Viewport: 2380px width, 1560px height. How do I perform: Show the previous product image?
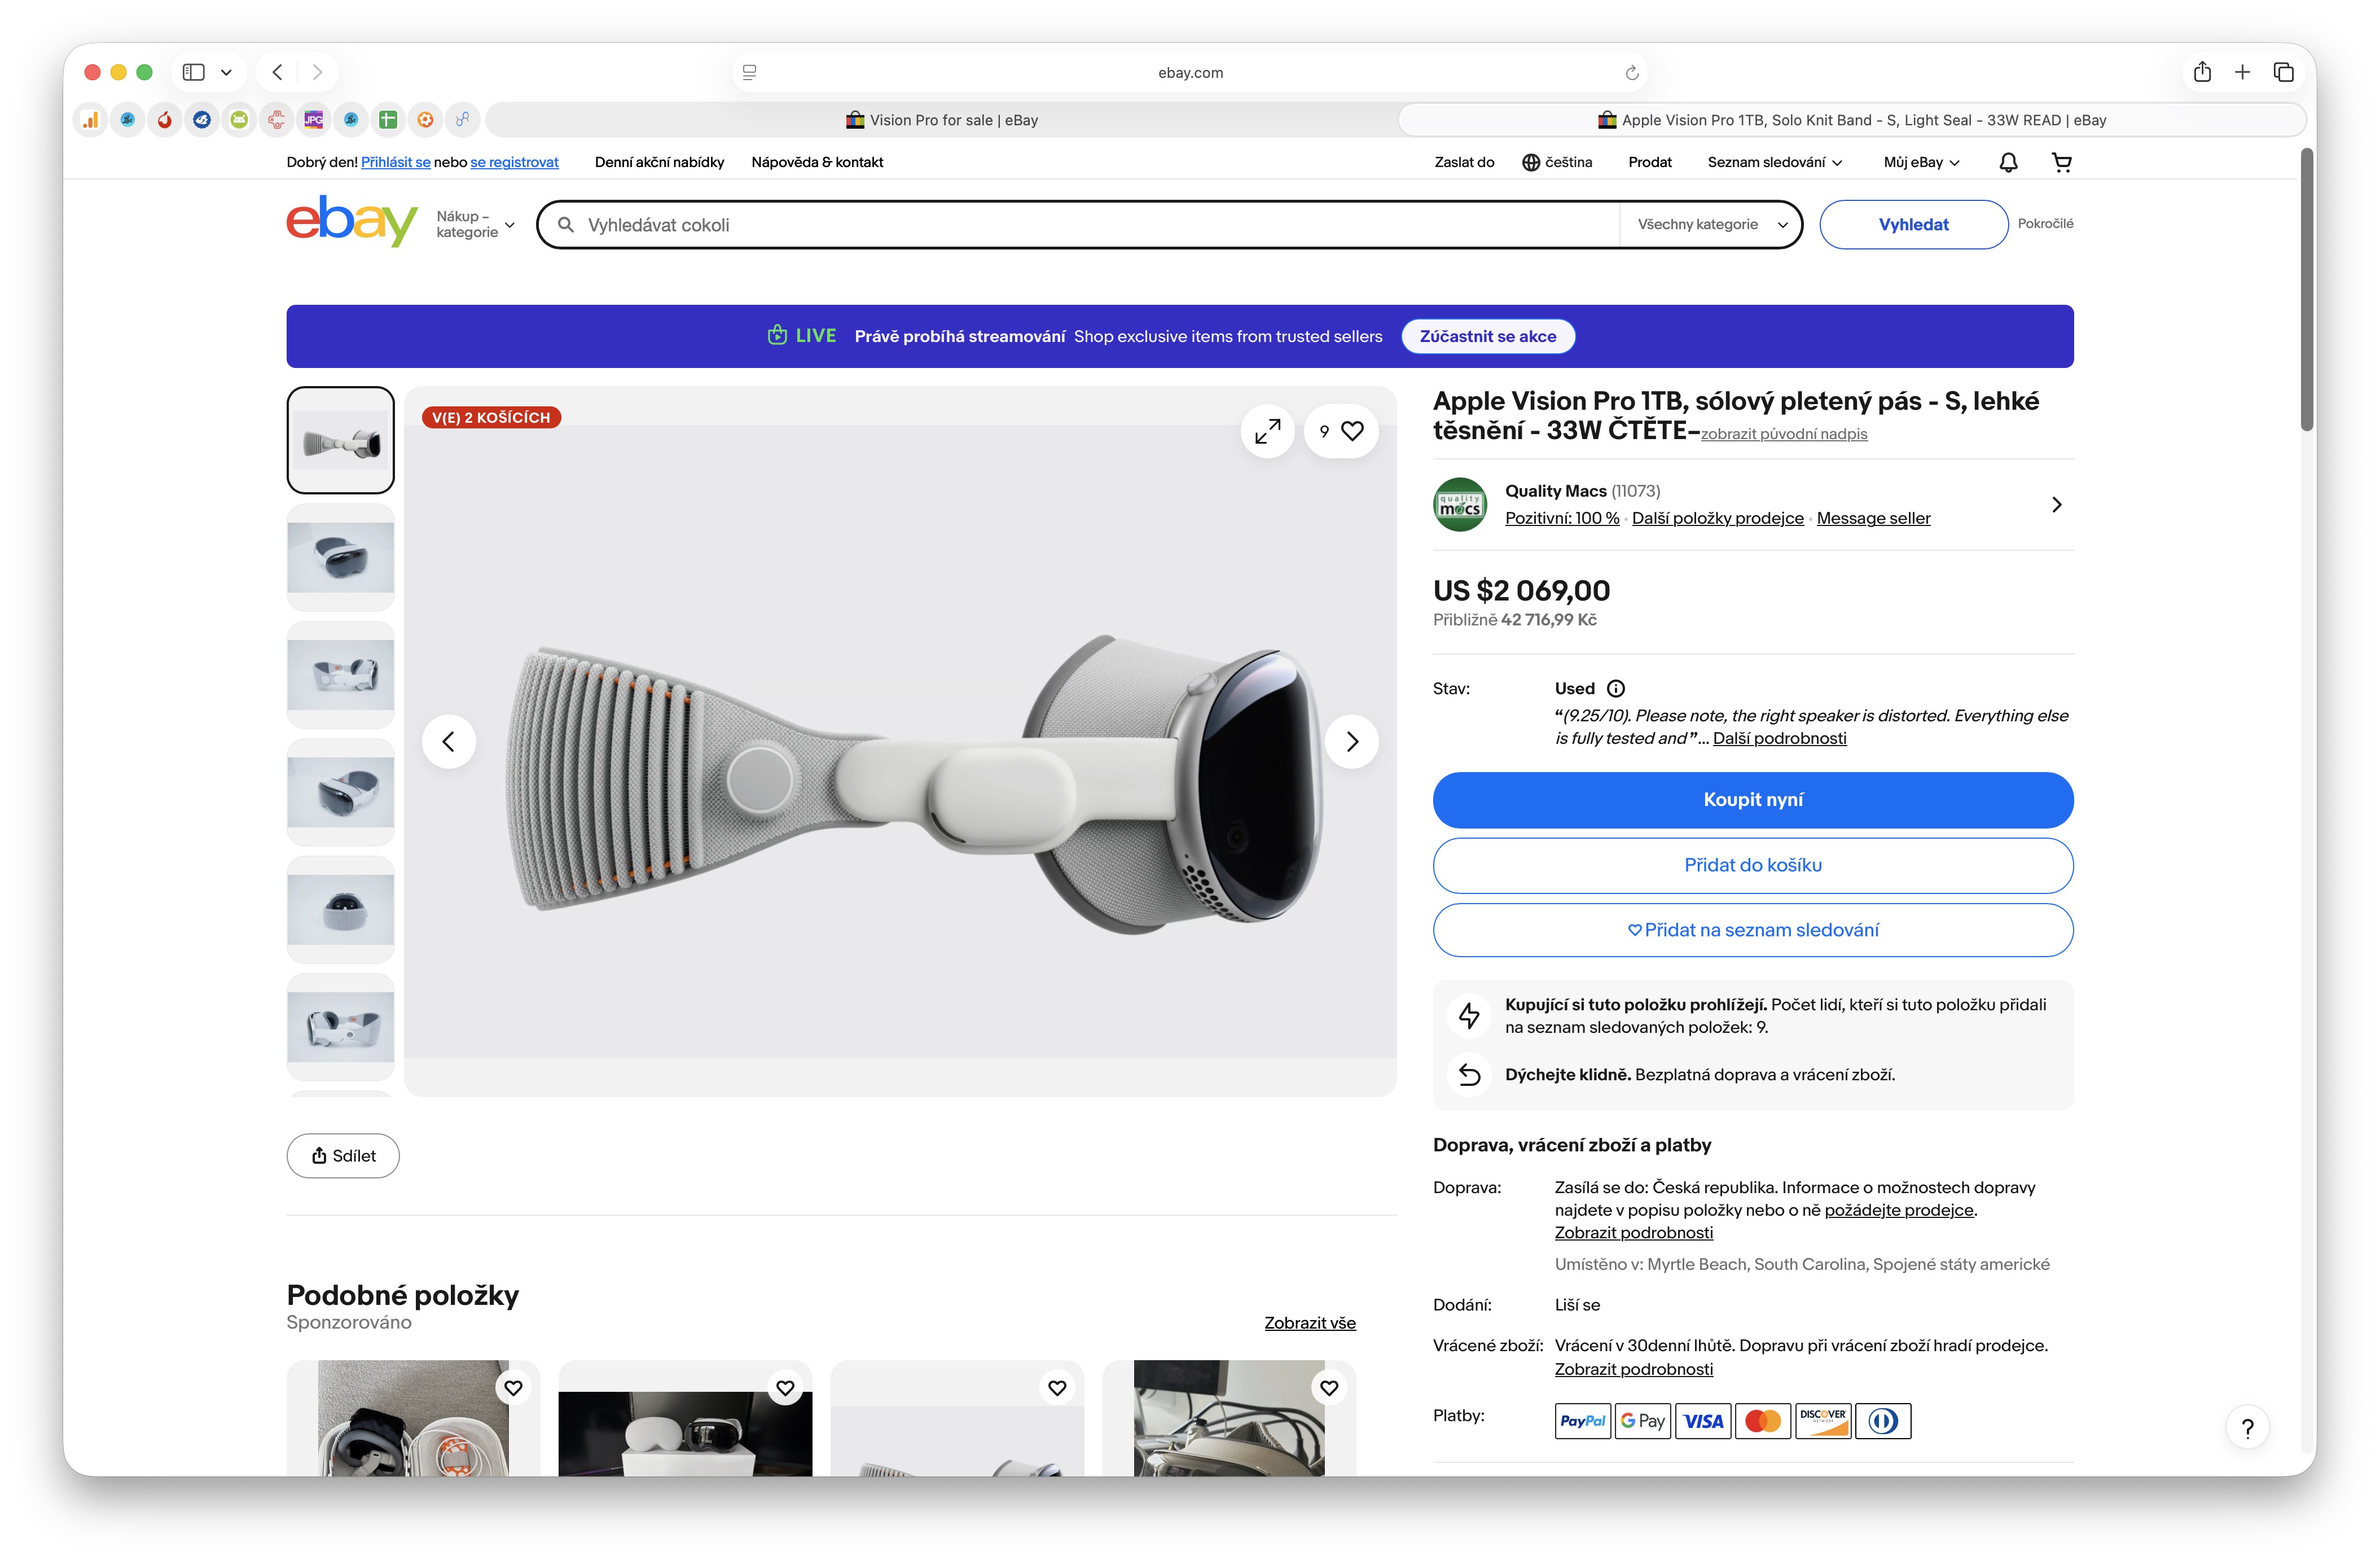449,741
